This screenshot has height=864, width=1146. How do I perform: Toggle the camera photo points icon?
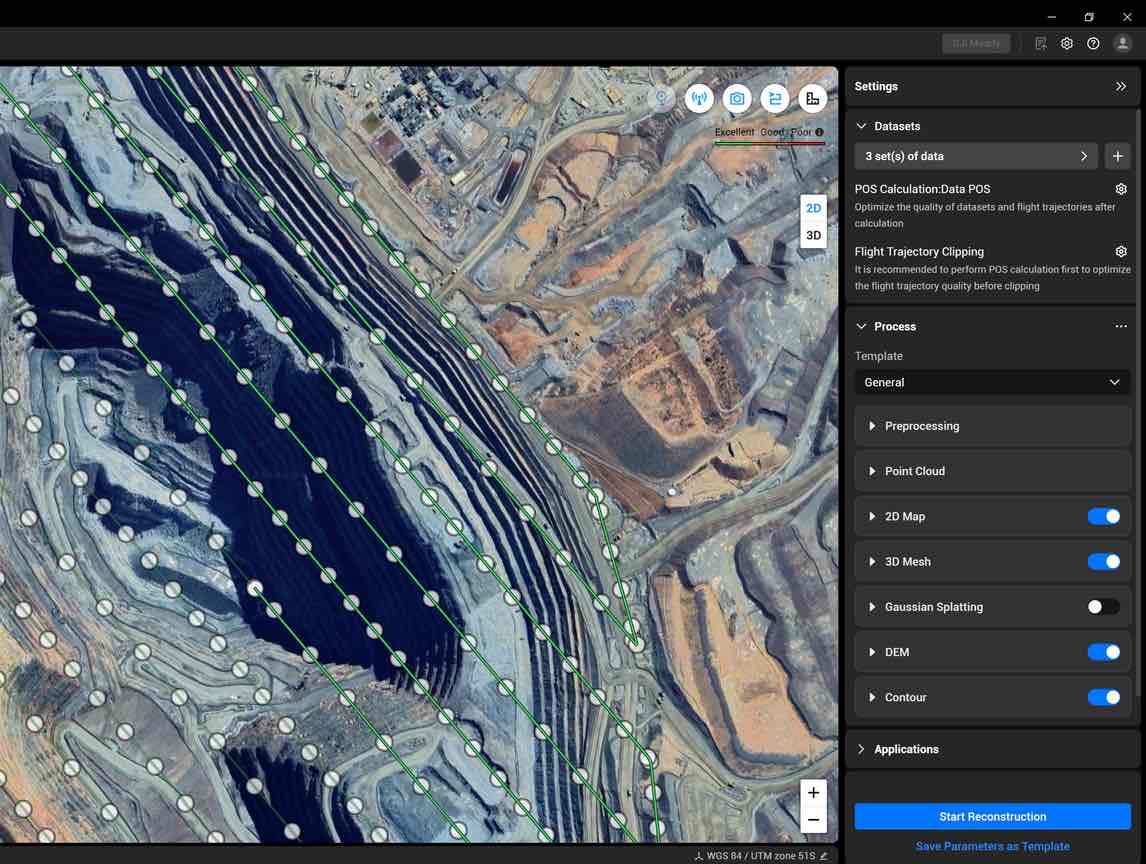pyautogui.click(x=737, y=98)
